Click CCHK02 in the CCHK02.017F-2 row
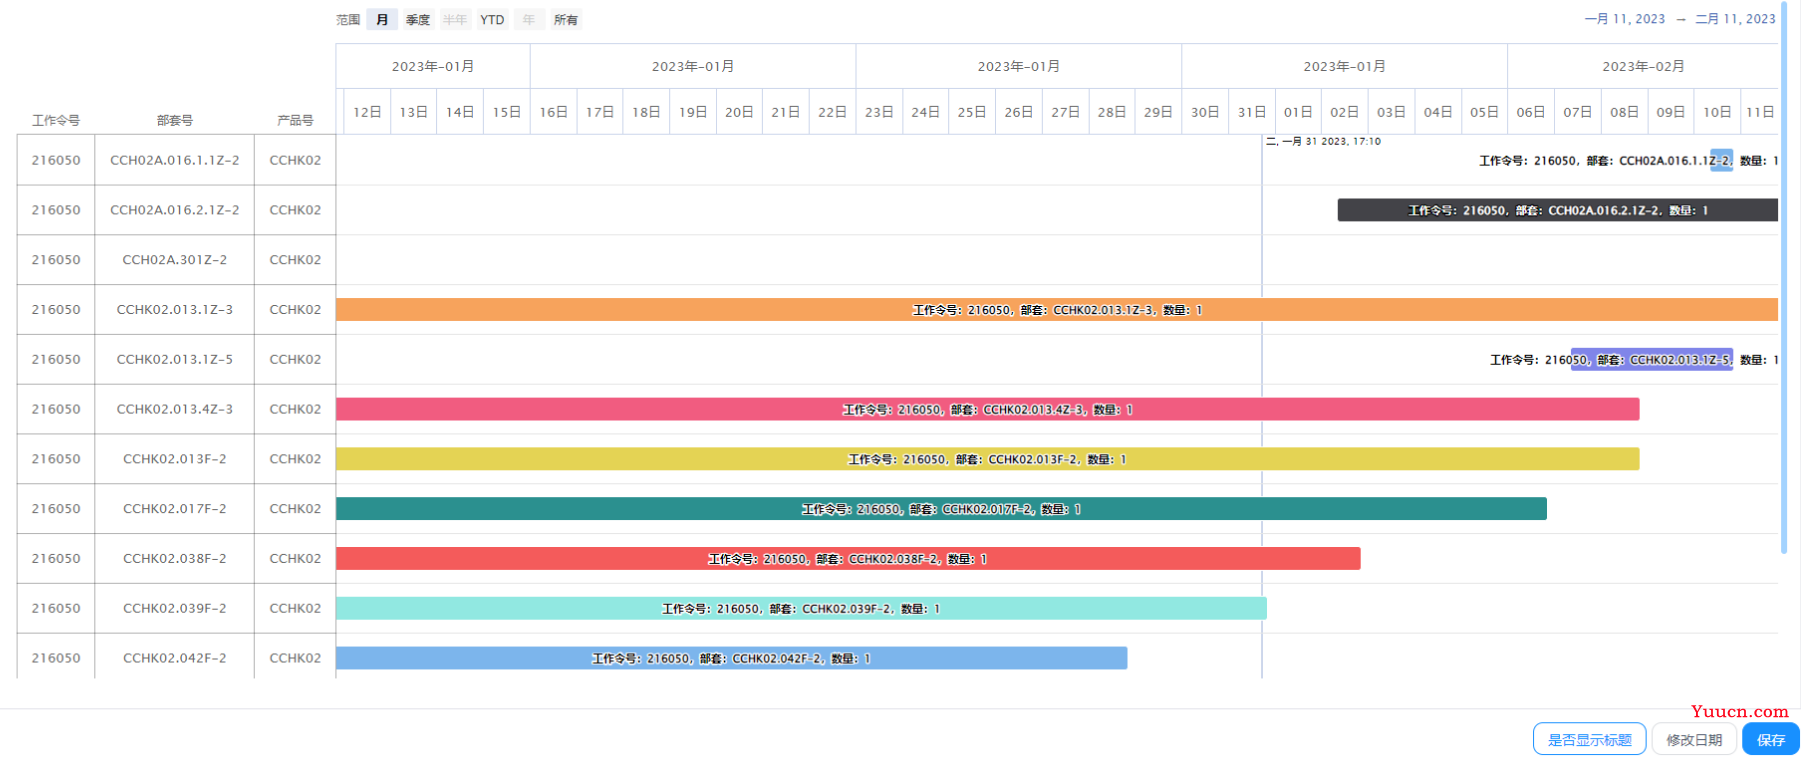This screenshot has width=1801, height=766. tap(295, 509)
